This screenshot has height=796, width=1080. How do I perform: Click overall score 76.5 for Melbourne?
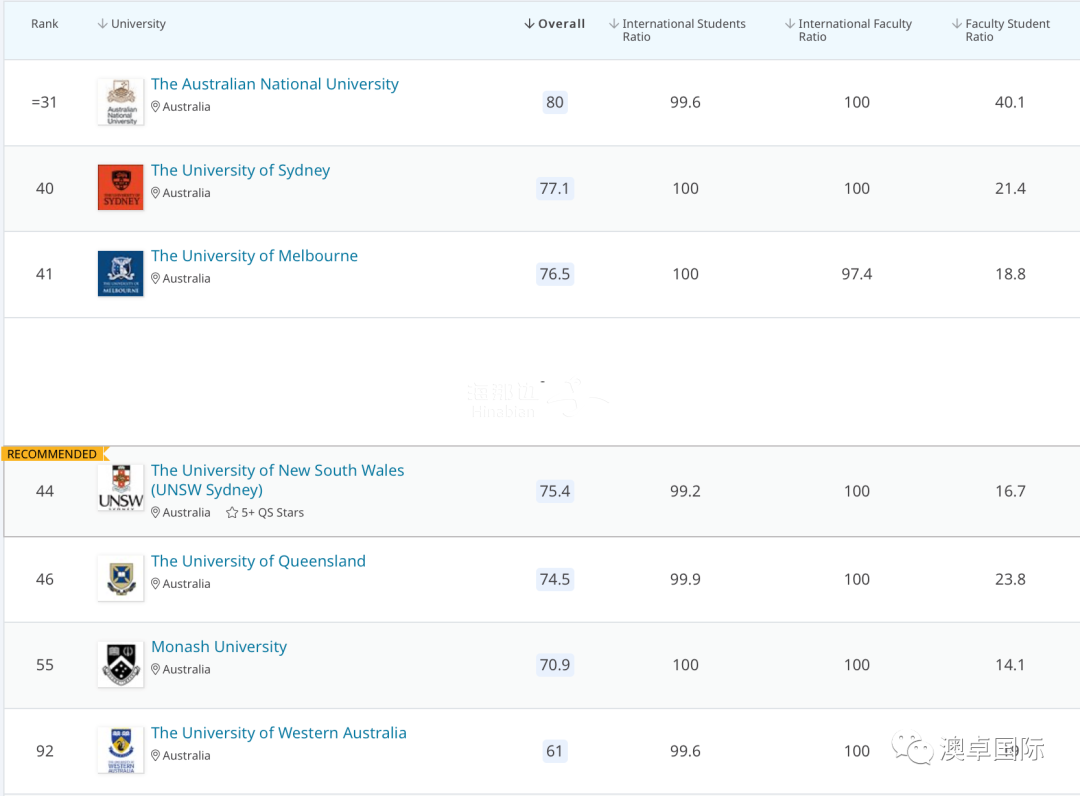[554, 273]
